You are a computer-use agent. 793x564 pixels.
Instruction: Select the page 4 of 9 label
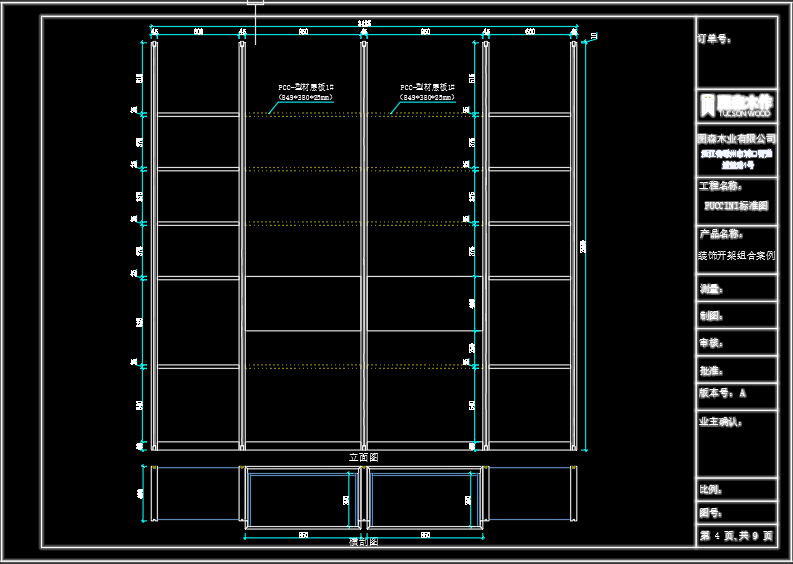click(x=736, y=537)
